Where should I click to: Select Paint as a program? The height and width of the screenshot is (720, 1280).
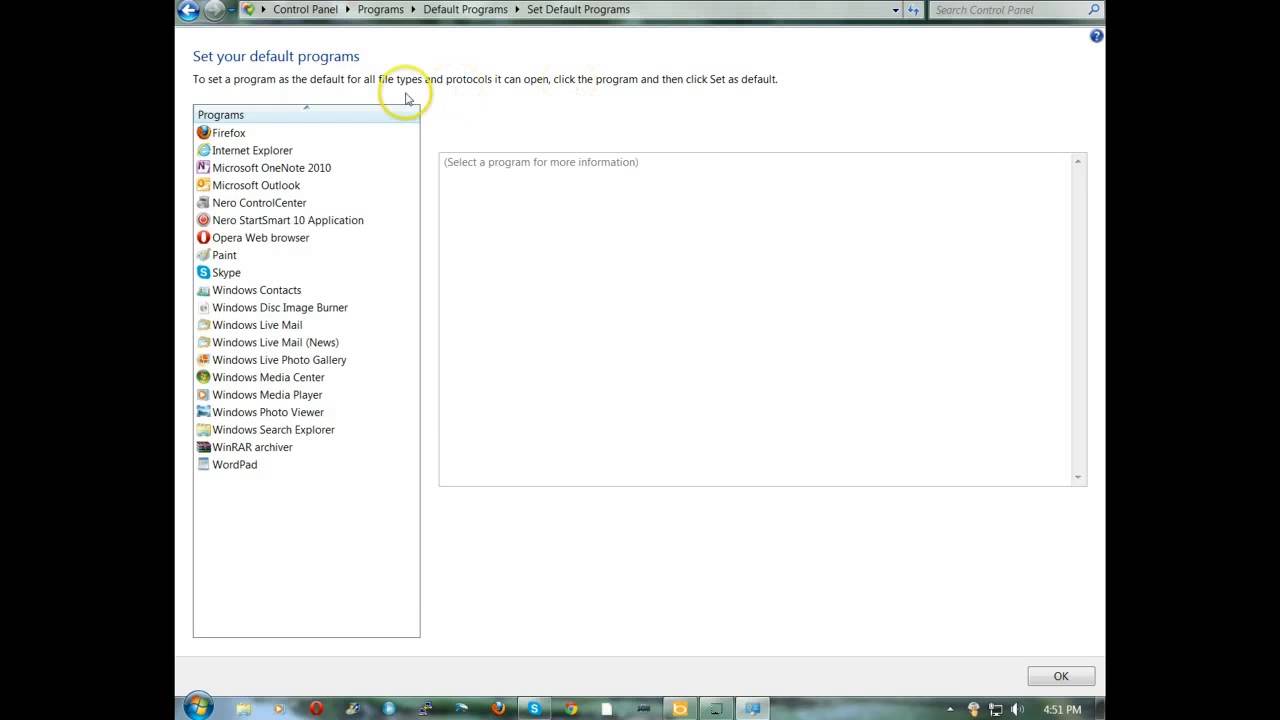tap(224, 255)
